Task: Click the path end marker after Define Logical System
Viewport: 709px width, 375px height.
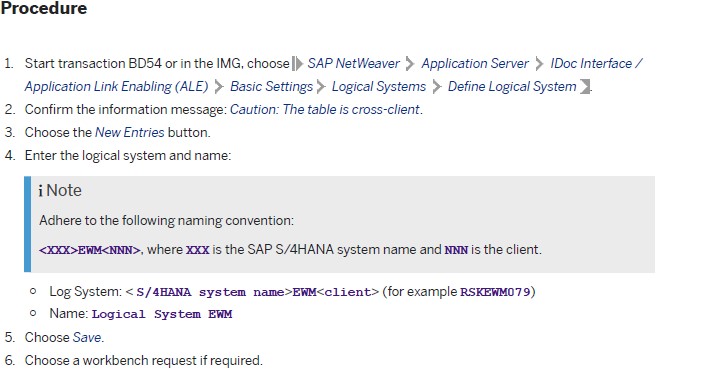Action: [585, 86]
